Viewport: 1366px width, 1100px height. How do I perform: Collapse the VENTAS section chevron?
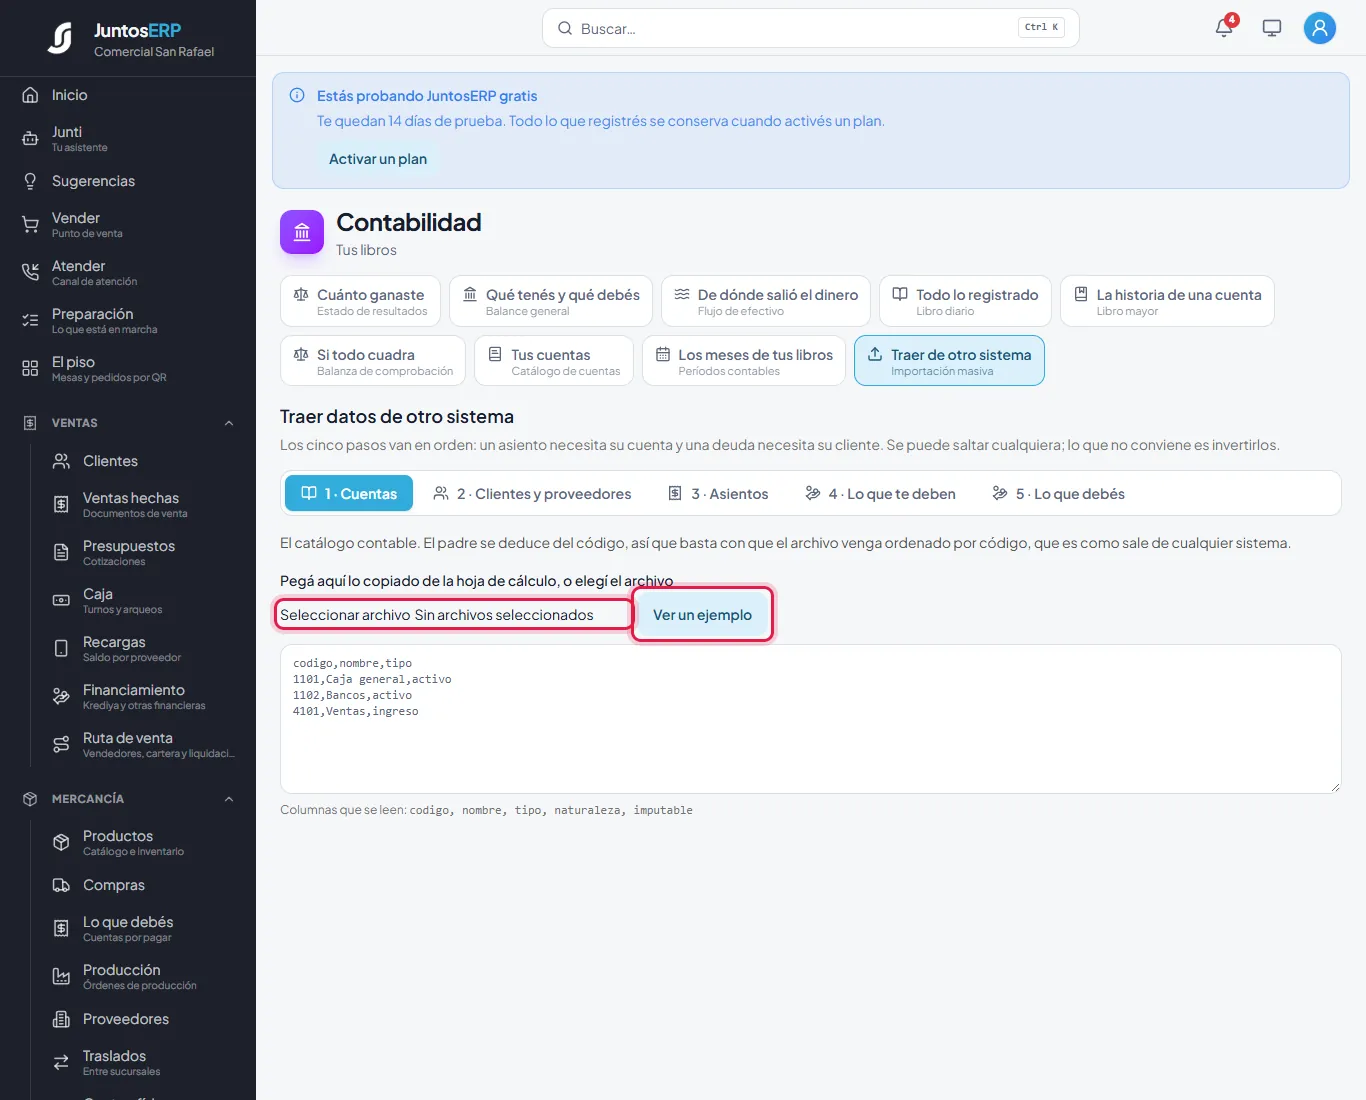click(229, 423)
